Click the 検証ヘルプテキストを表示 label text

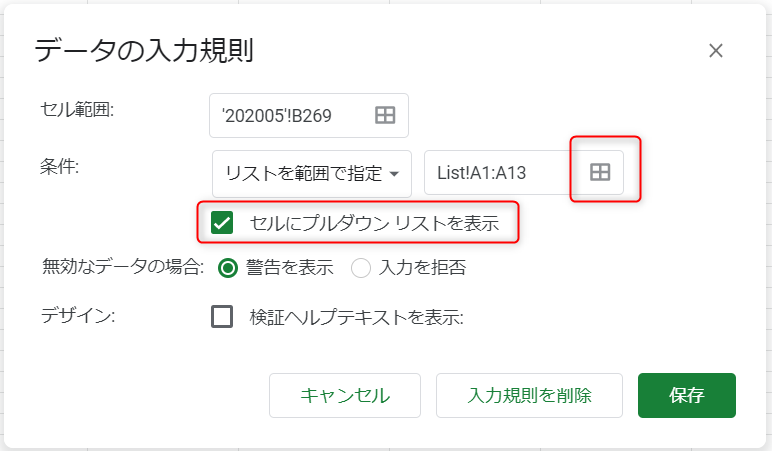[356, 318]
